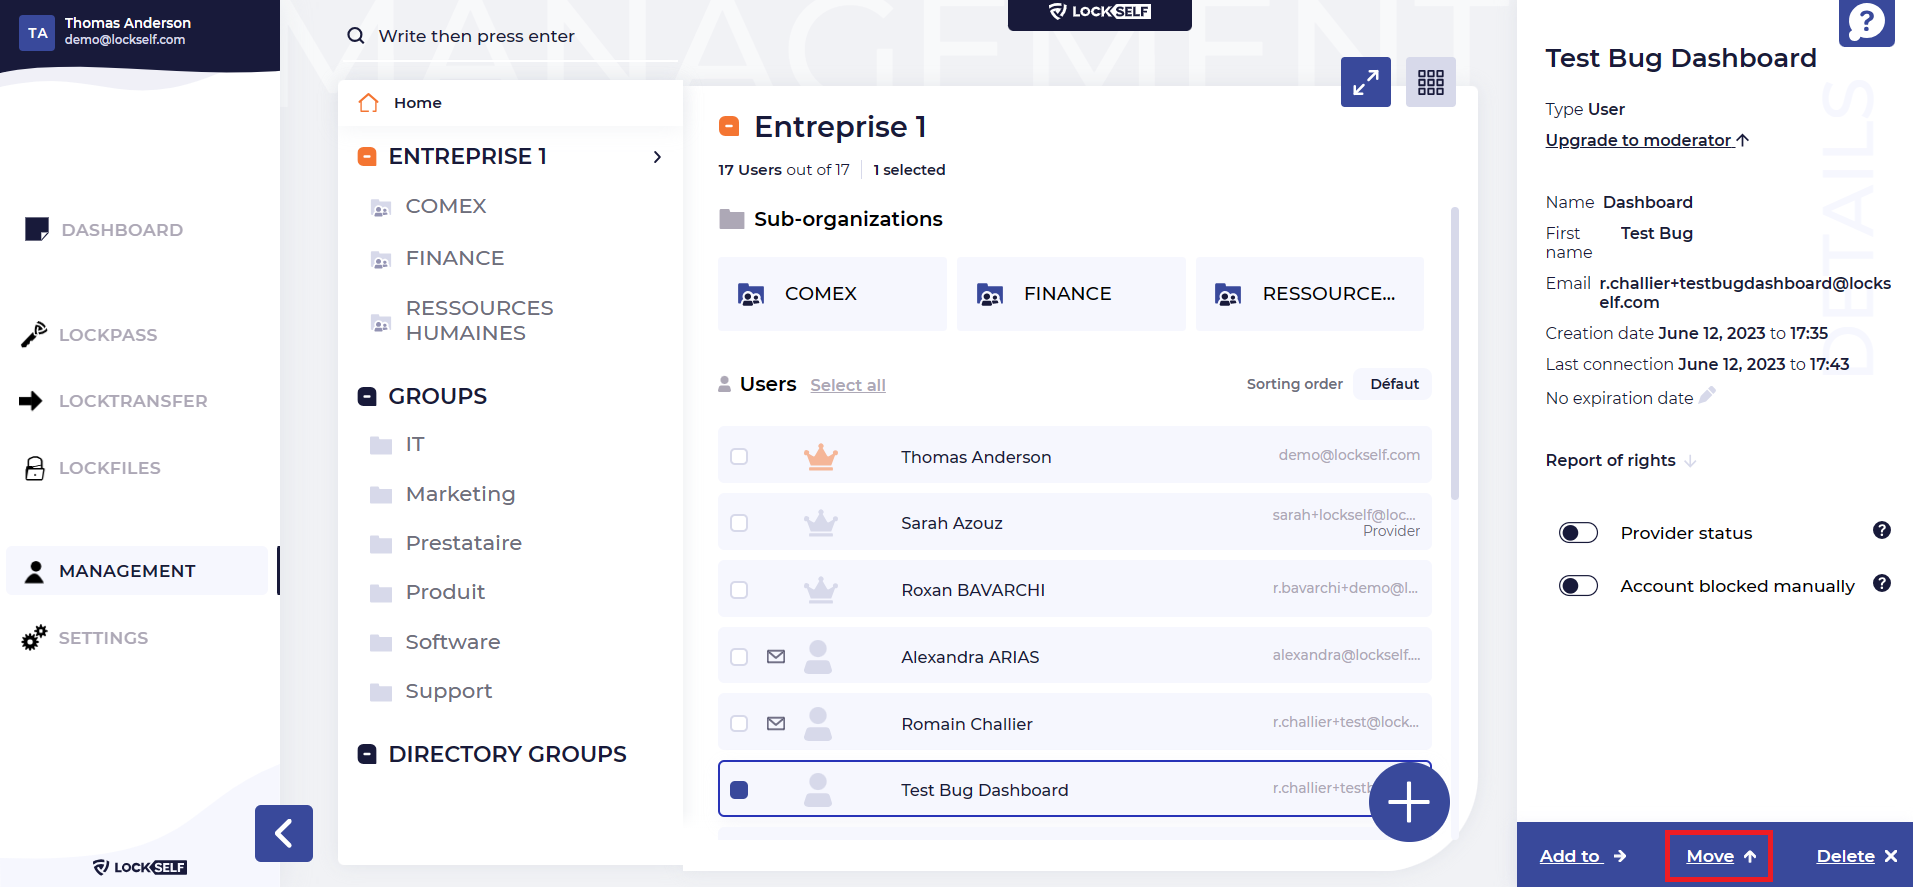1913x887 pixels.
Task: Select the Prestataire group
Action: click(463, 543)
